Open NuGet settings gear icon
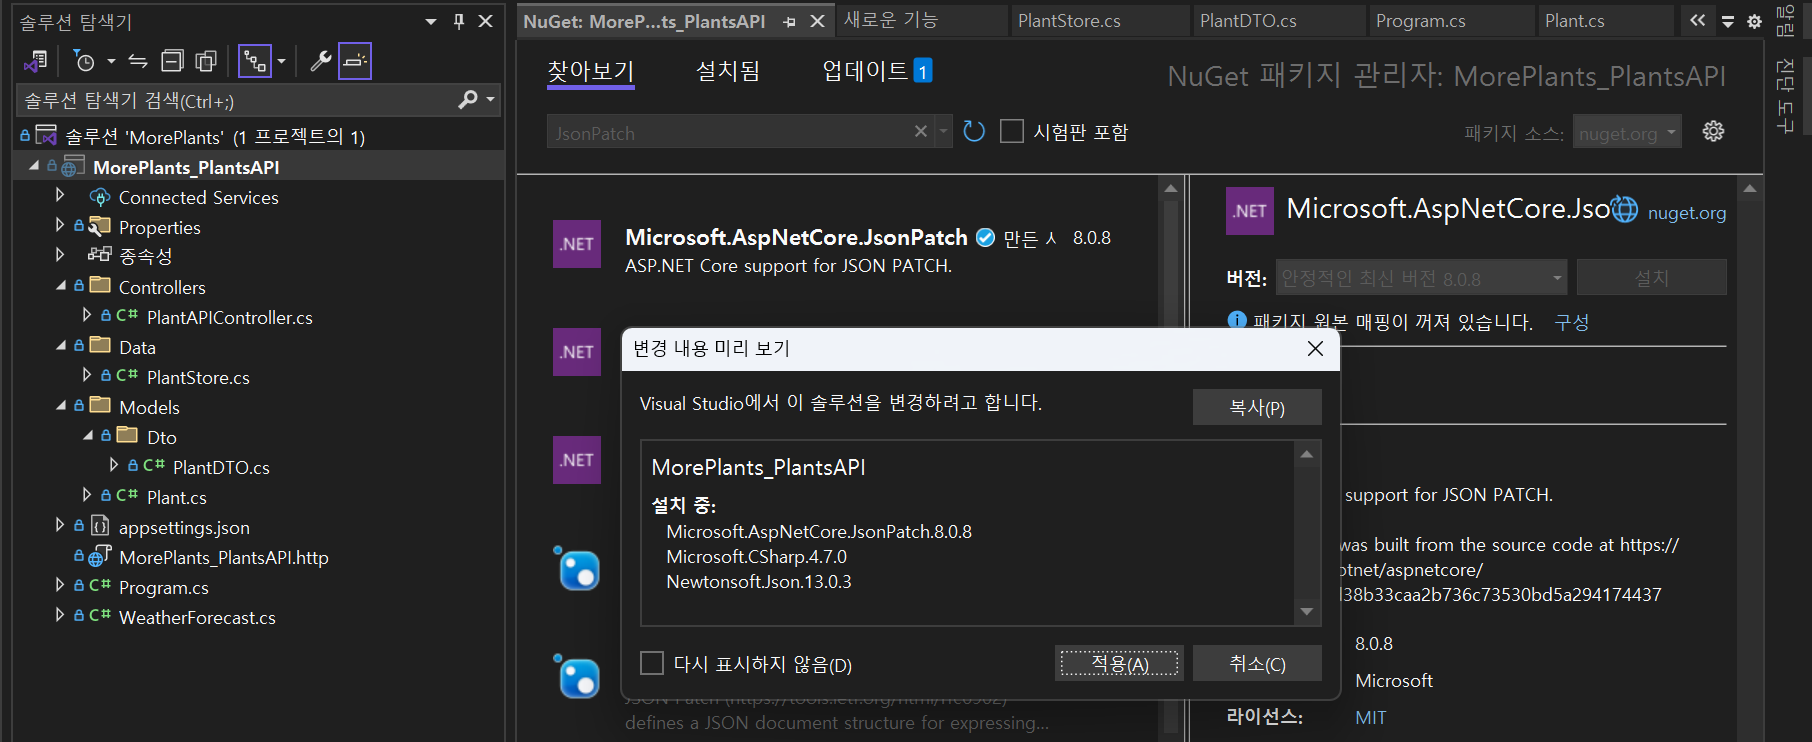Screen dimensions: 1812x742 1713,131
